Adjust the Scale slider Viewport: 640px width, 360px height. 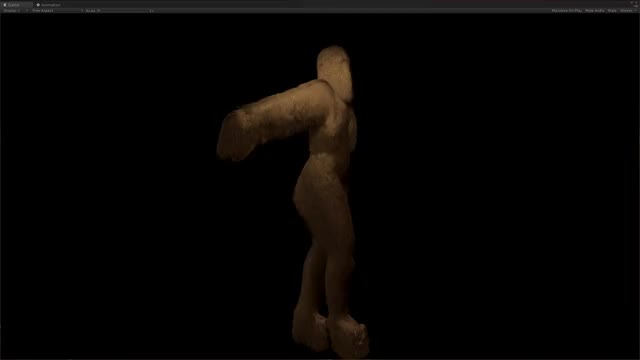coord(124,11)
